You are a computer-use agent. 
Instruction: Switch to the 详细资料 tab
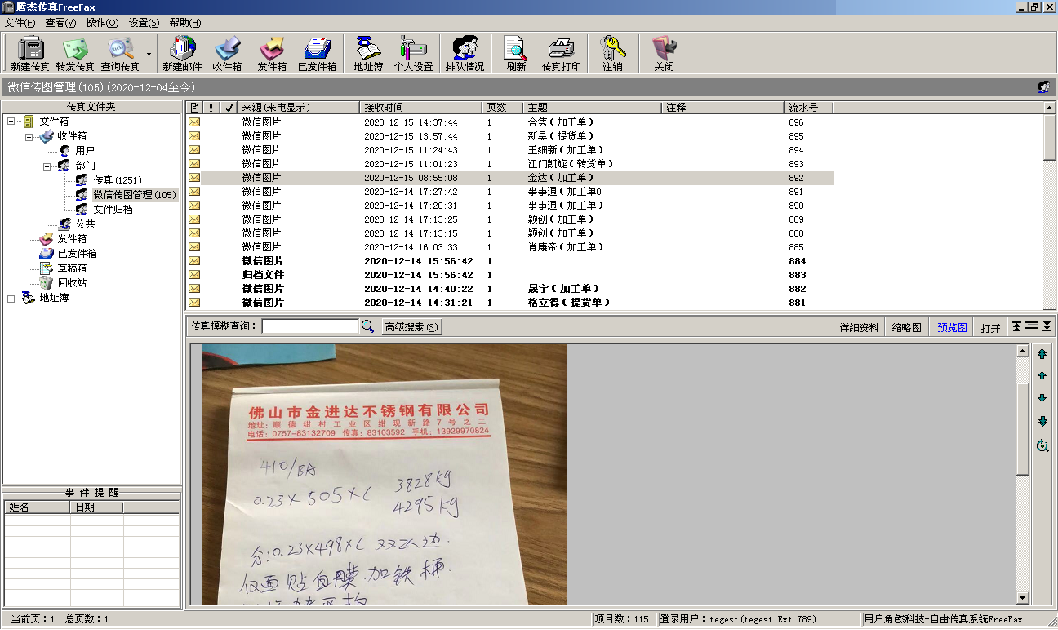(x=859, y=328)
